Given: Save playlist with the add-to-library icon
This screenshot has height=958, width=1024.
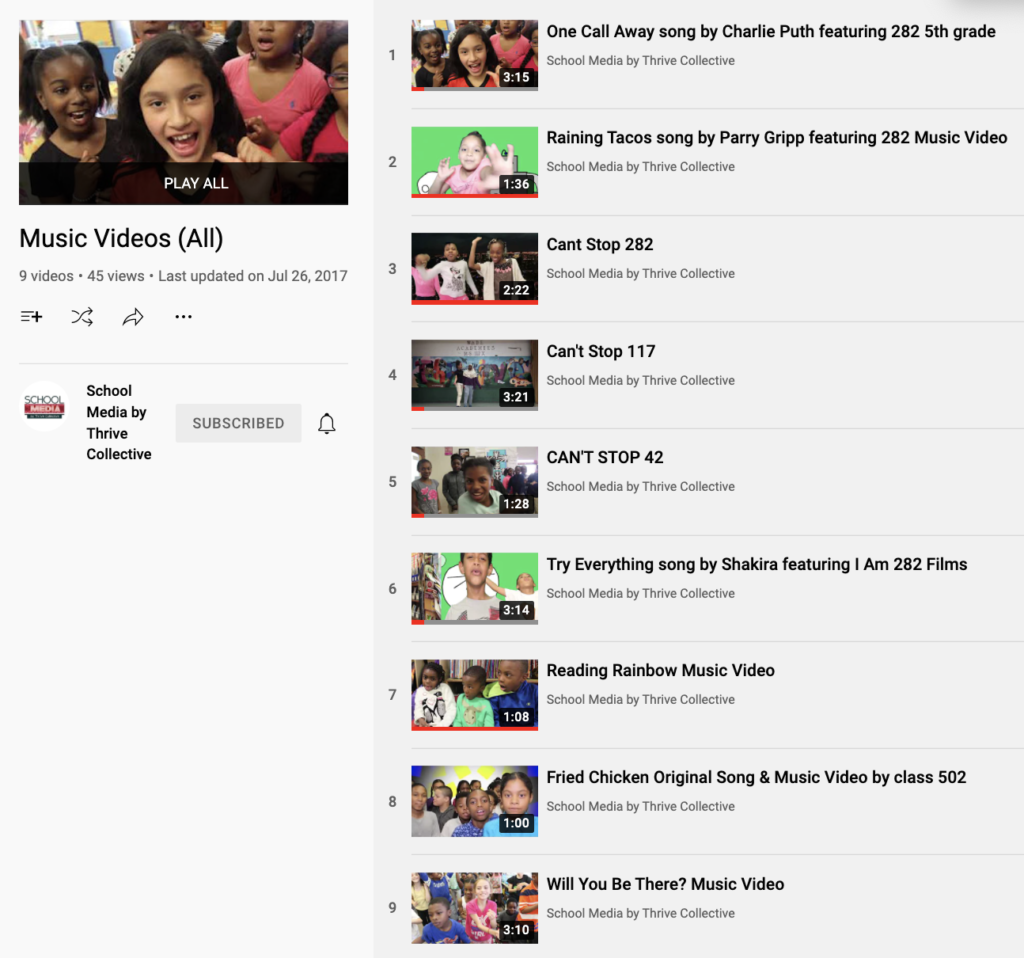Looking at the screenshot, I should (31, 317).
